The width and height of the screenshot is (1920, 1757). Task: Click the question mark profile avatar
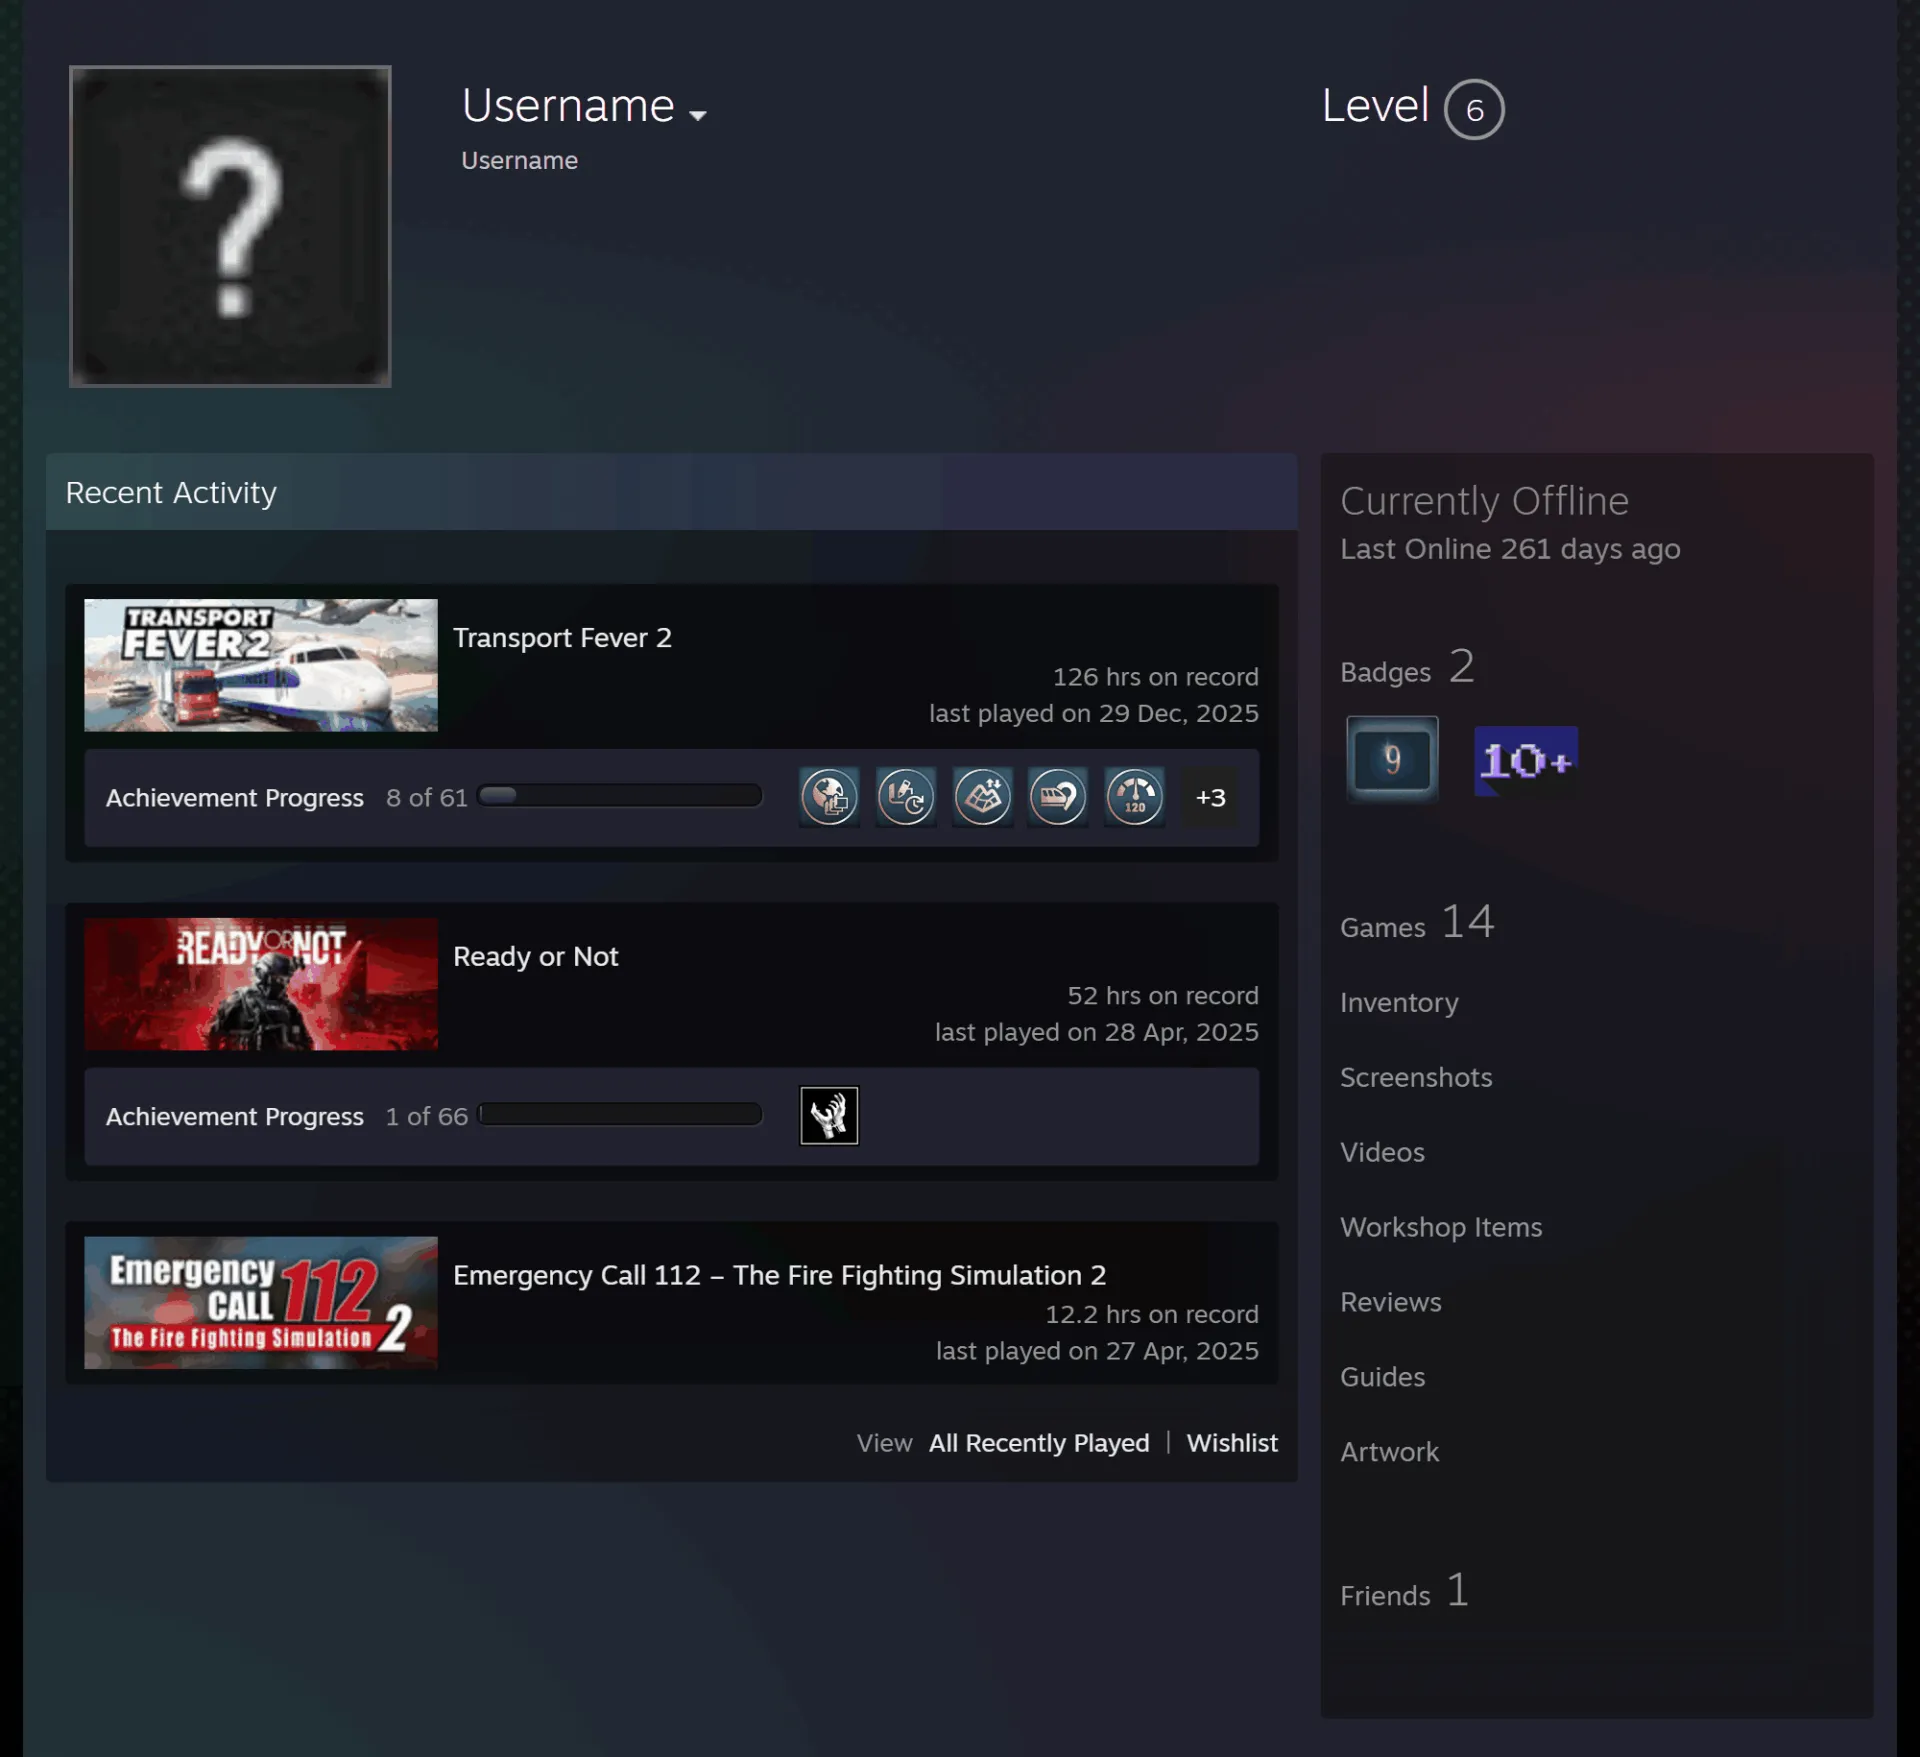[230, 226]
